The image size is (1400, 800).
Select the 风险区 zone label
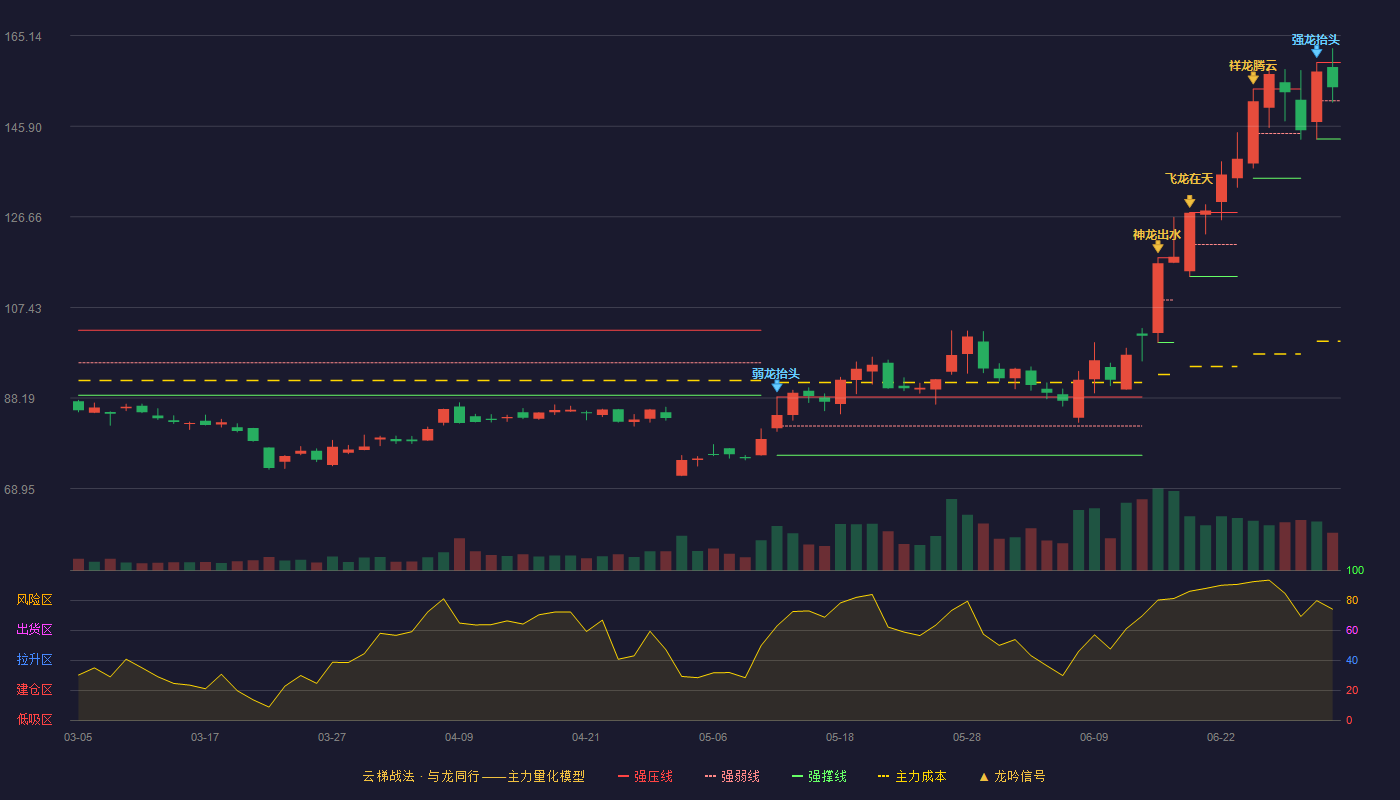point(35,600)
